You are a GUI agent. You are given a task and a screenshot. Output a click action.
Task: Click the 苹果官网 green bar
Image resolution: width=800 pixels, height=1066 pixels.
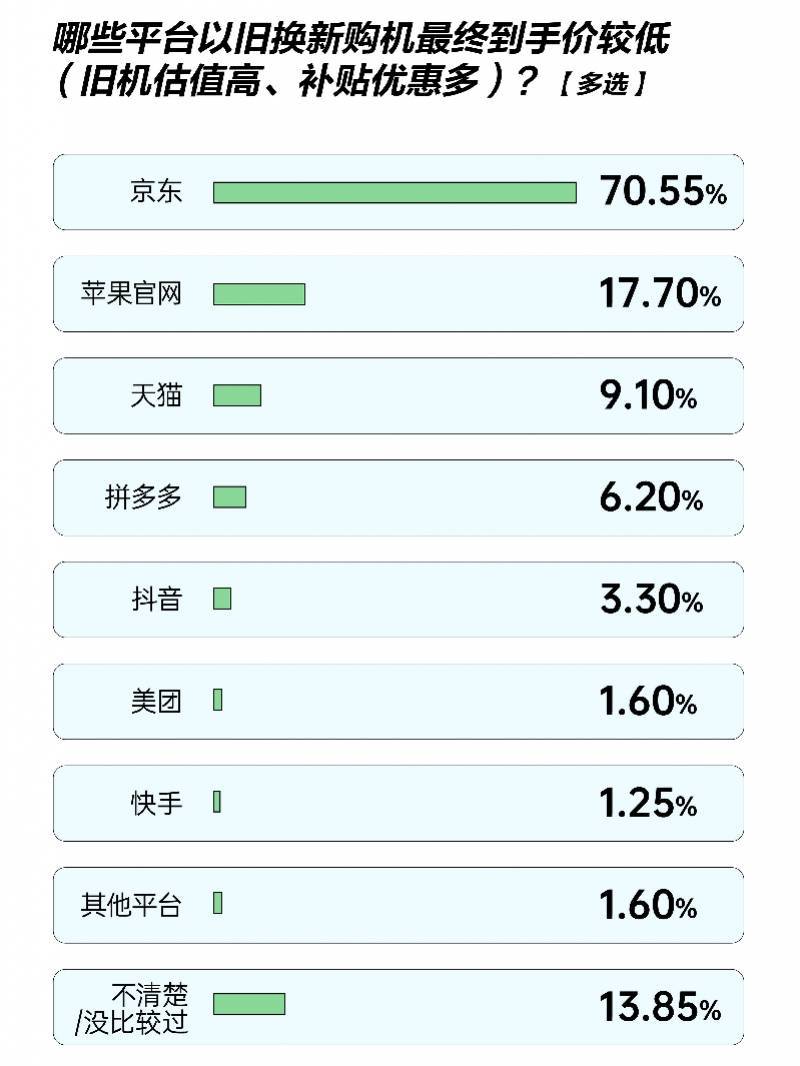259,294
